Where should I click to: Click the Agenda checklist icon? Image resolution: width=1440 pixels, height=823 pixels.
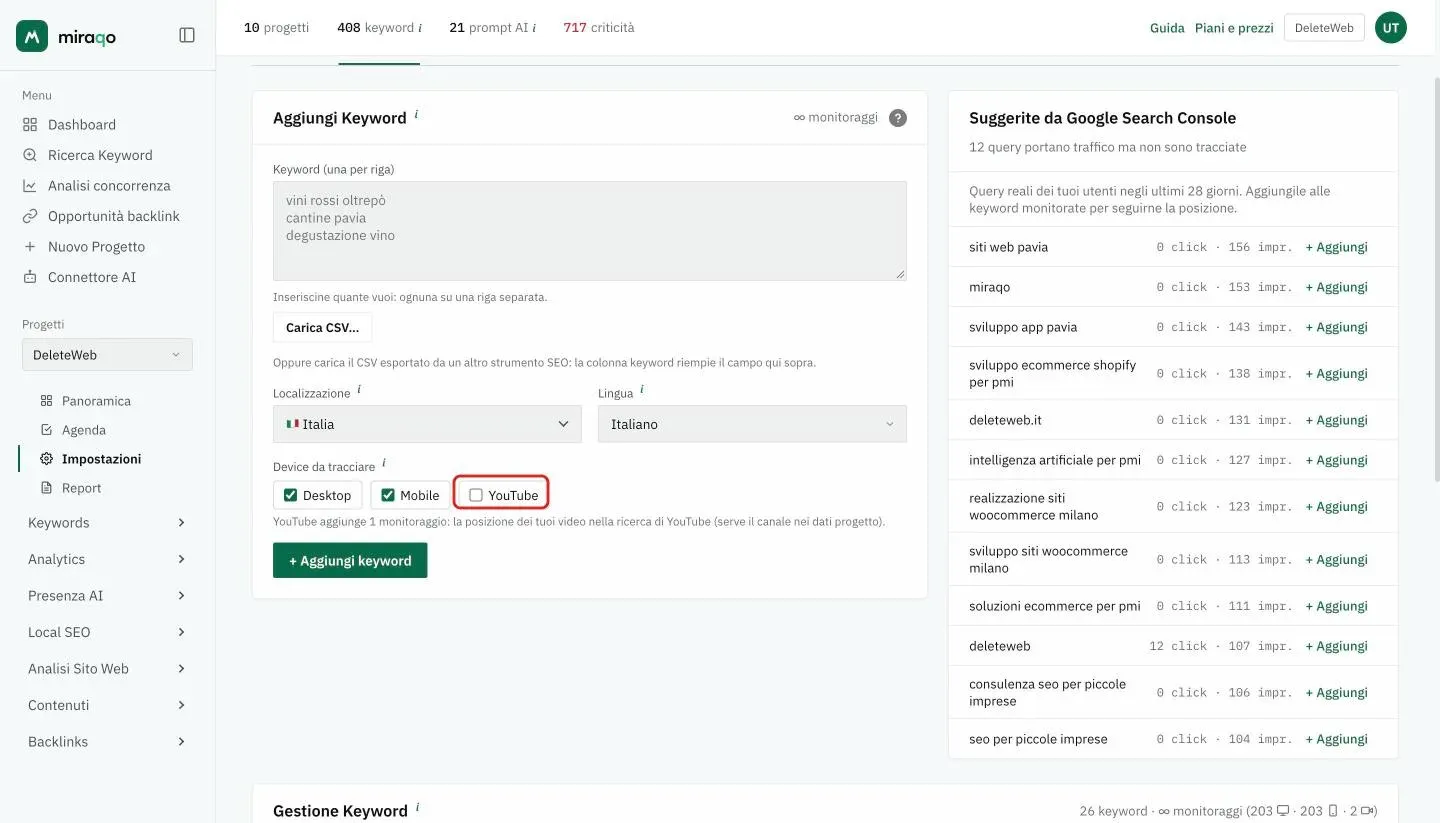pyautogui.click(x=46, y=430)
